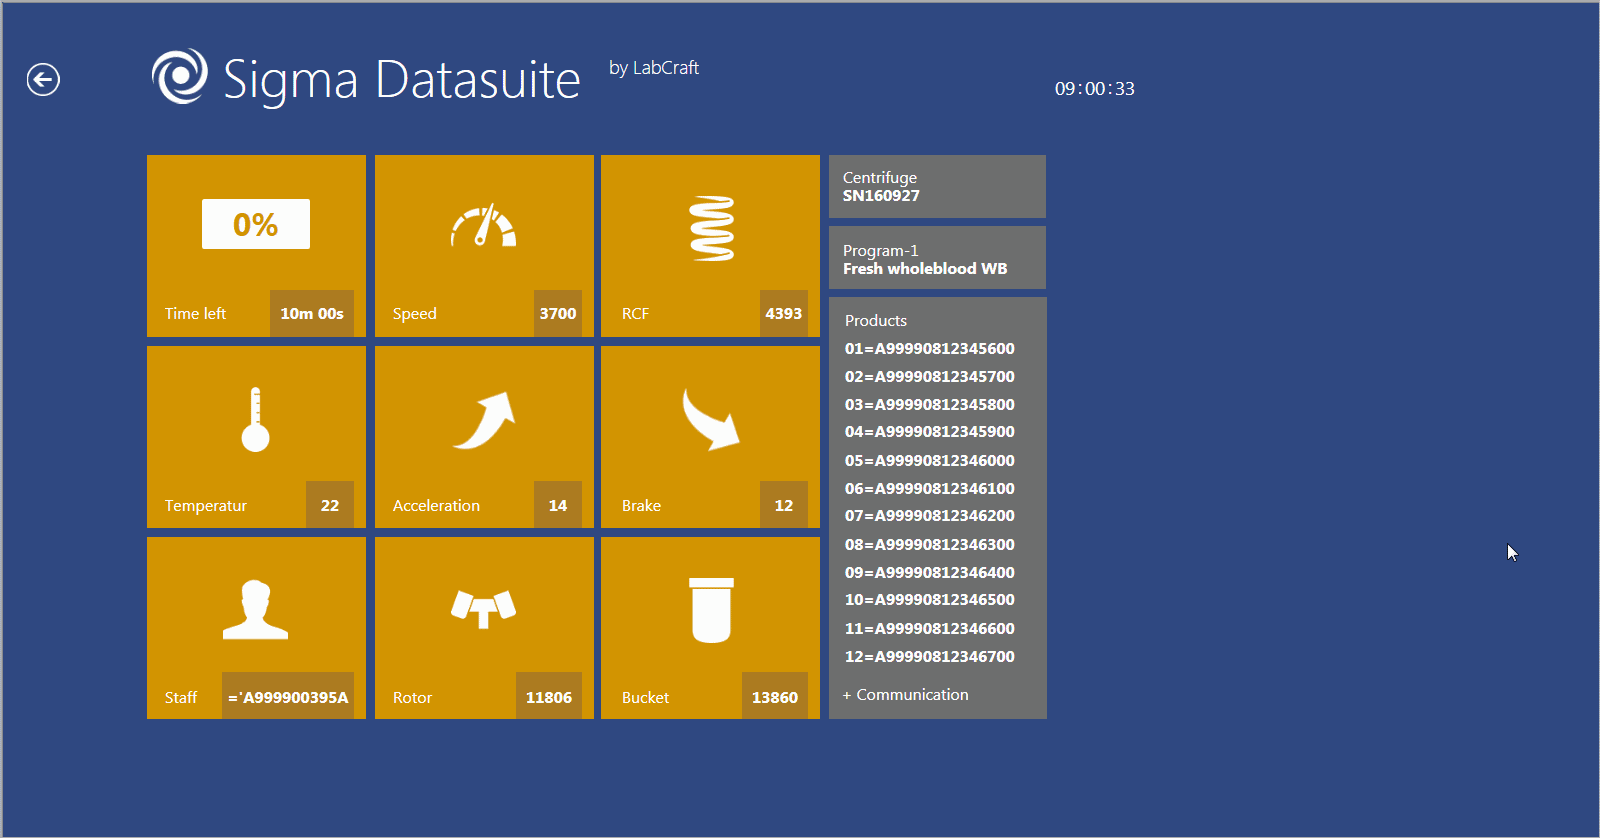
Task: Select product 01=A99990812345600
Action: (929, 348)
